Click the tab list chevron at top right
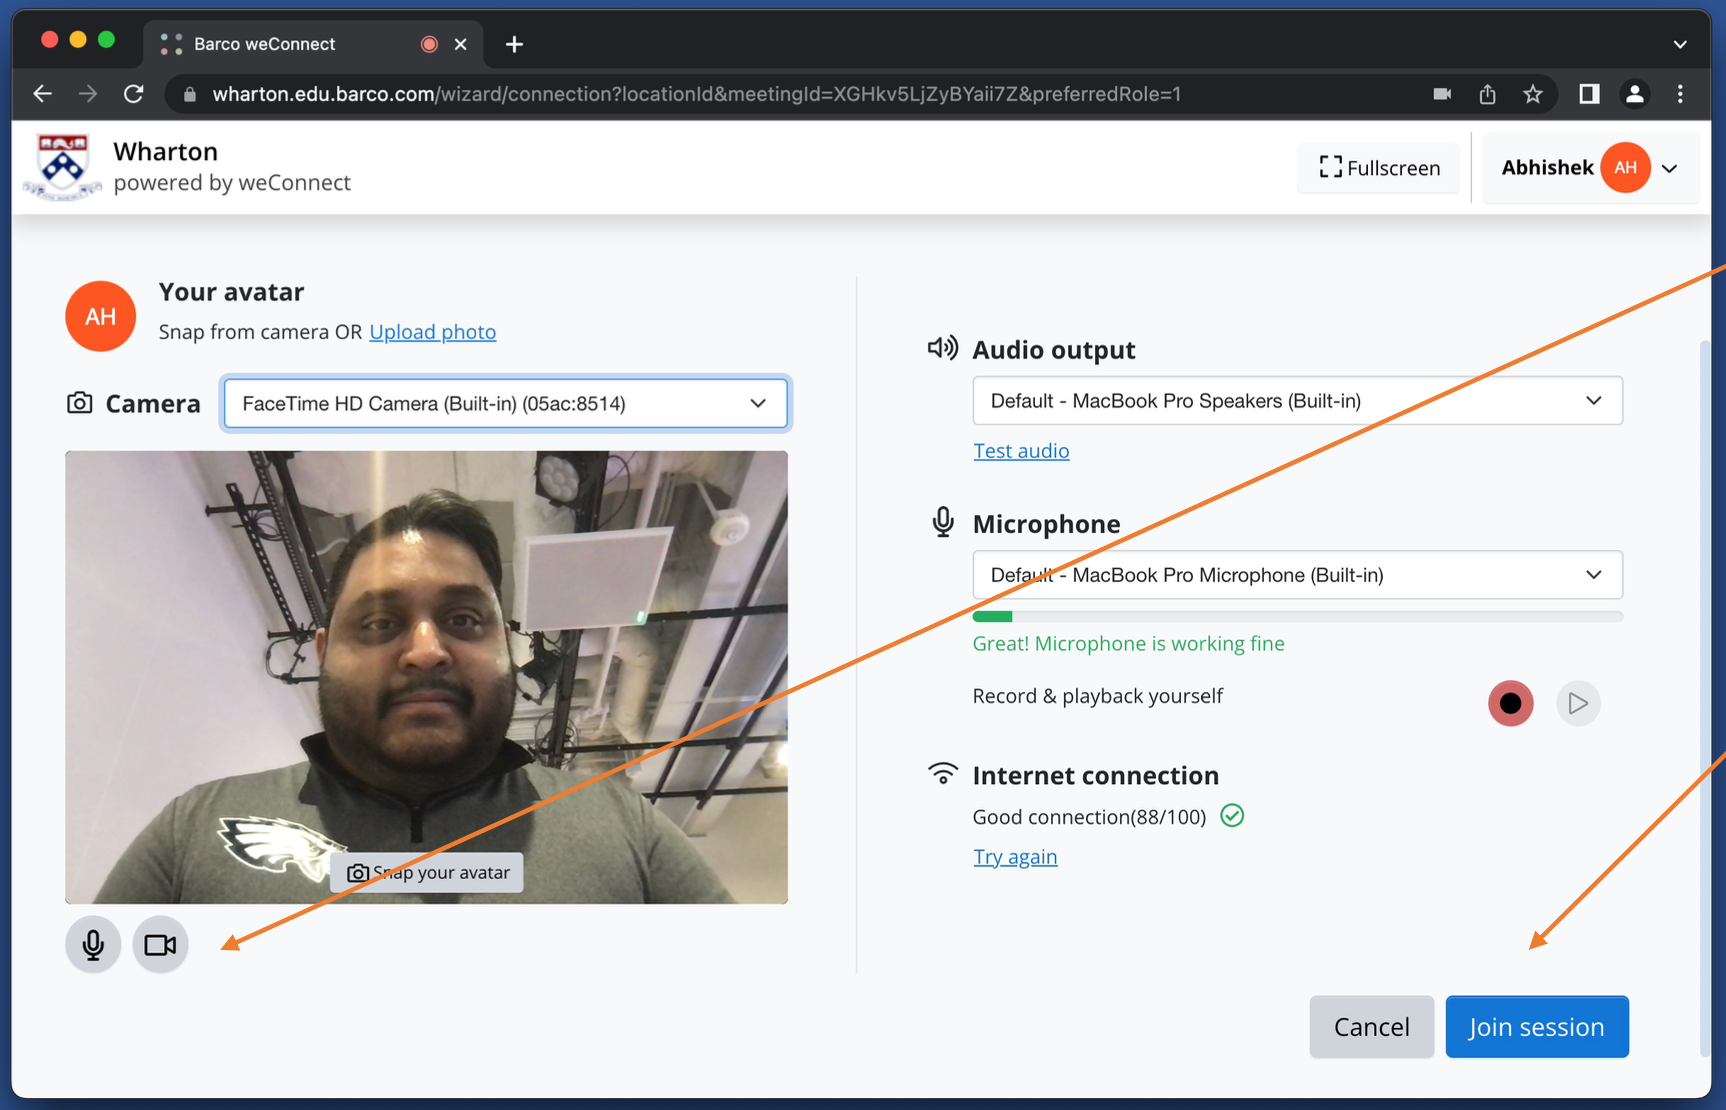1726x1110 pixels. click(1680, 44)
